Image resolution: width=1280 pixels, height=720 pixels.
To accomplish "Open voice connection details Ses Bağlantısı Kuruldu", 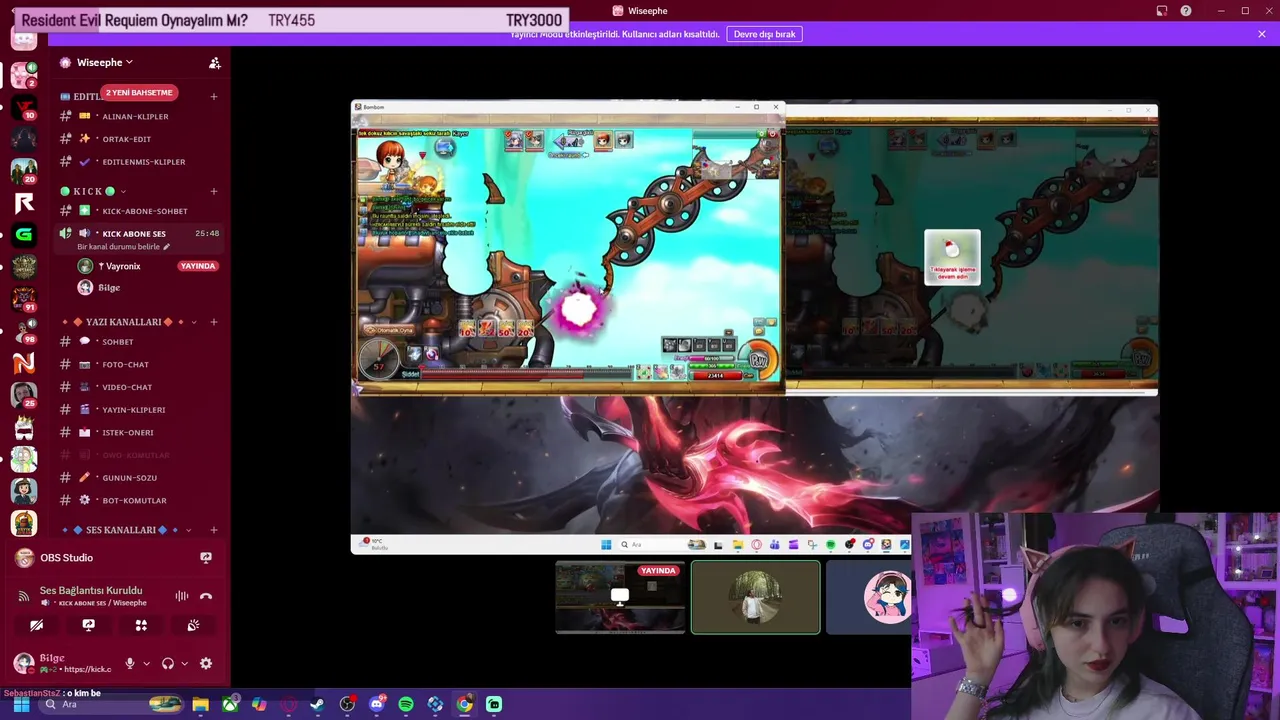I will pyautogui.click(x=91, y=590).
